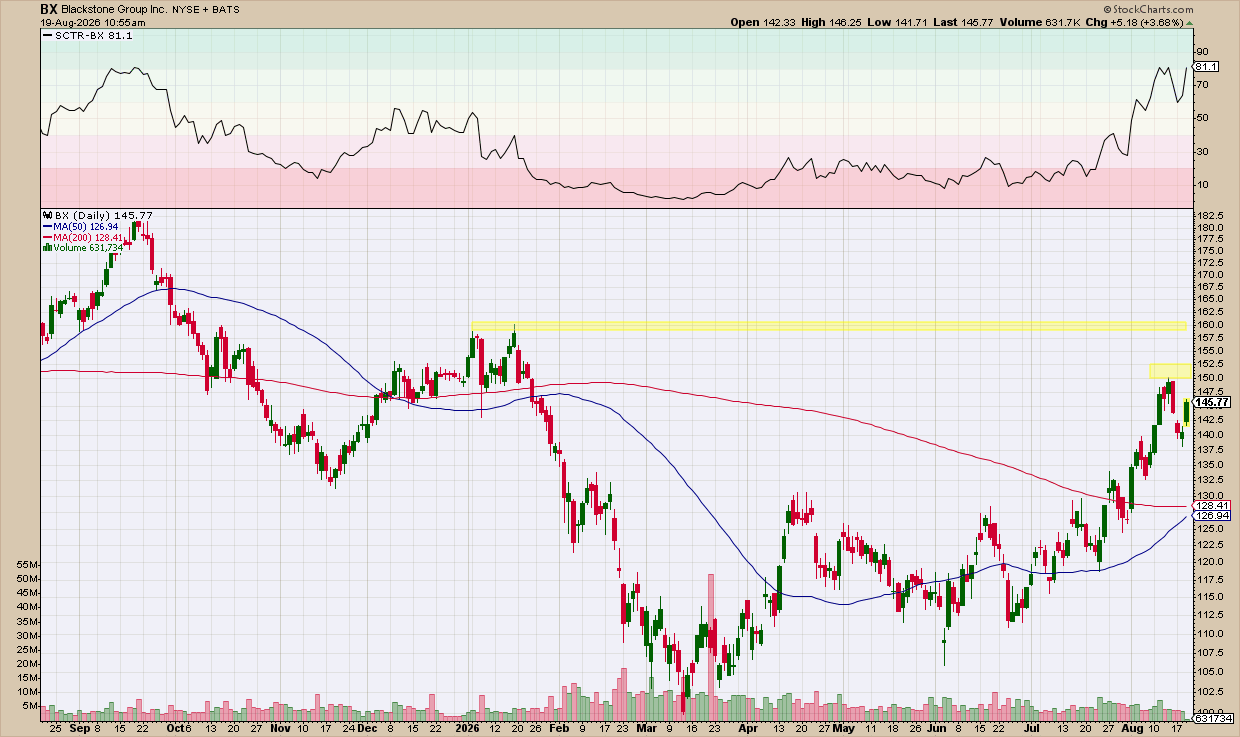Click the blue line marker beside MA(50)
Image resolution: width=1240 pixels, height=737 pixels.
tap(48, 226)
